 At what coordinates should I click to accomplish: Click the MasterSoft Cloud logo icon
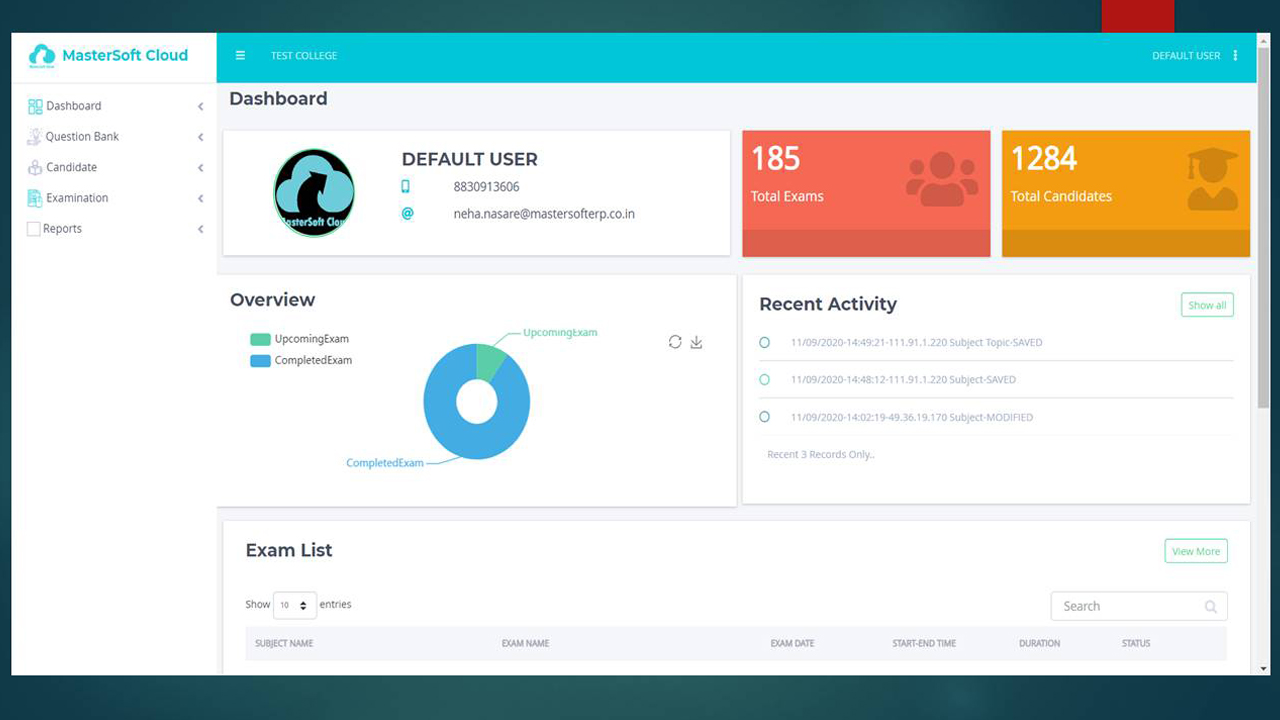pyautogui.click(x=42, y=56)
